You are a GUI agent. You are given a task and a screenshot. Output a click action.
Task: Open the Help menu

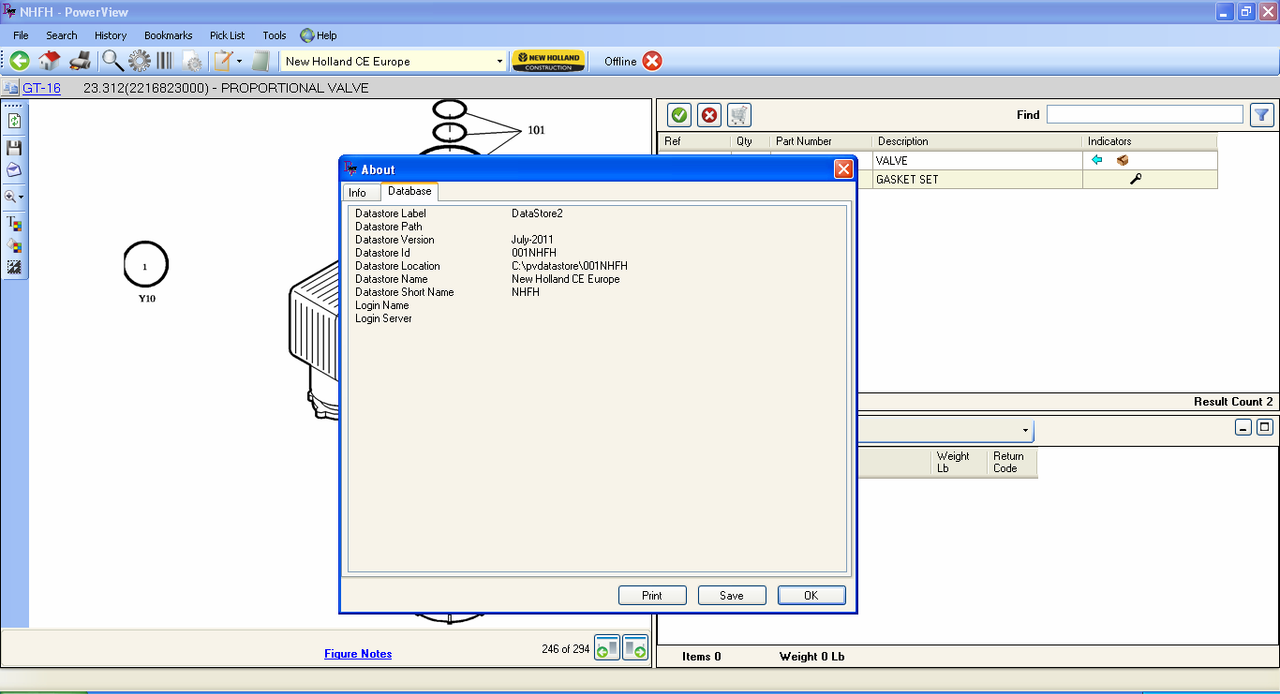click(x=319, y=35)
